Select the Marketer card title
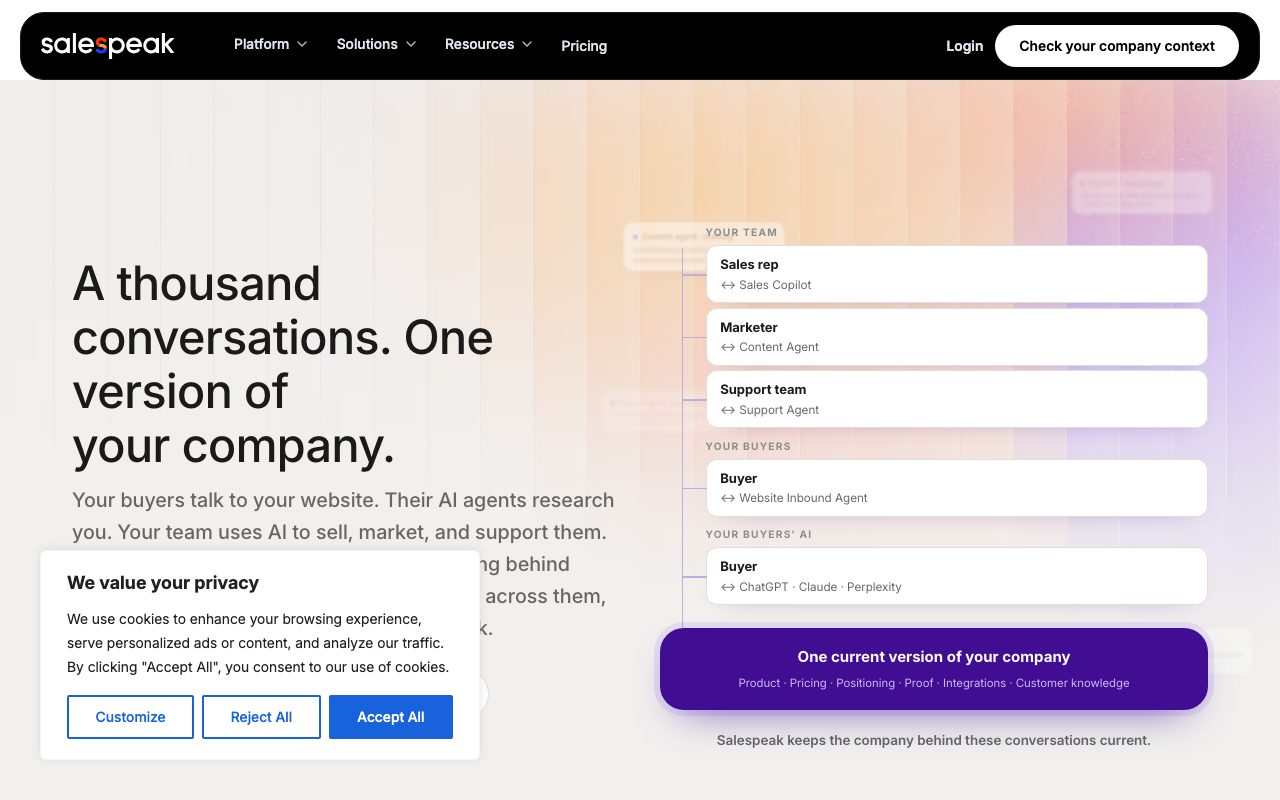This screenshot has width=1280, height=800. (749, 327)
